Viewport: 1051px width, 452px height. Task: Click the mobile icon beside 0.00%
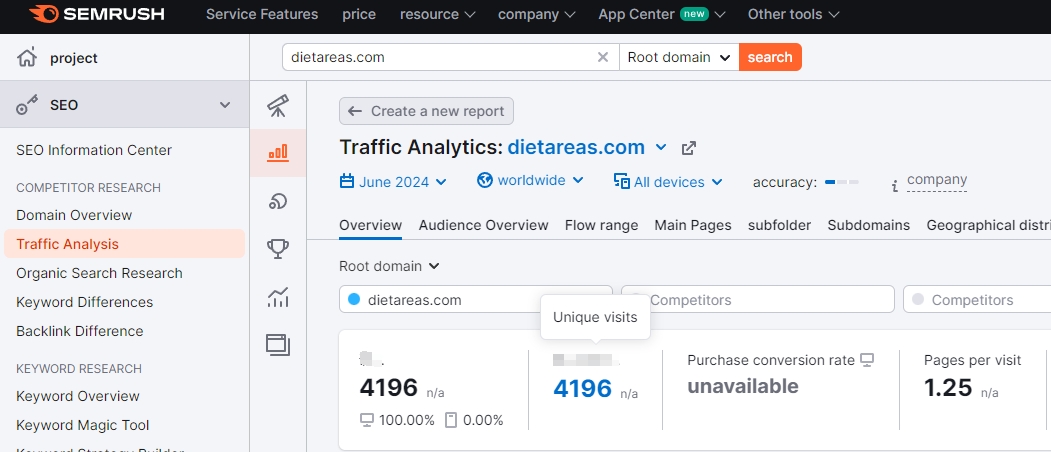[x=451, y=420]
